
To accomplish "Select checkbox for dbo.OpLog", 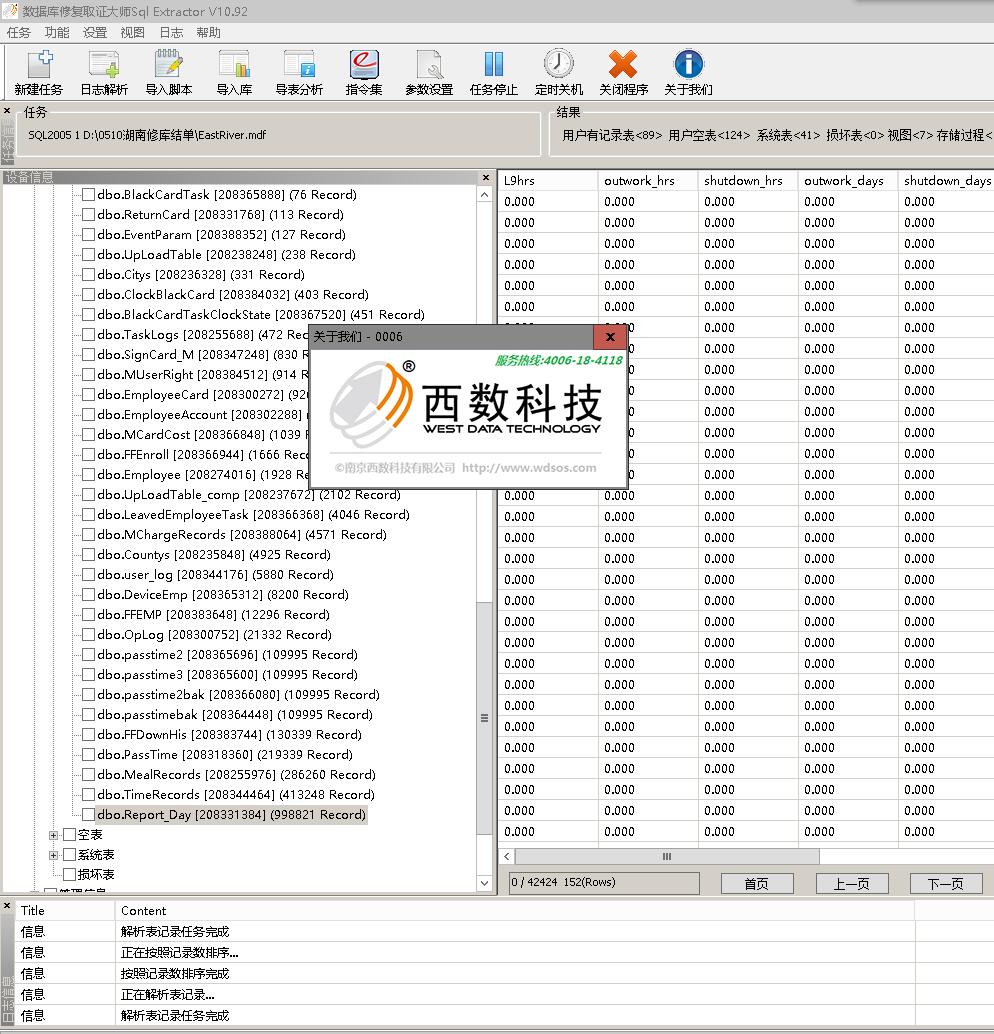I will (x=88, y=634).
